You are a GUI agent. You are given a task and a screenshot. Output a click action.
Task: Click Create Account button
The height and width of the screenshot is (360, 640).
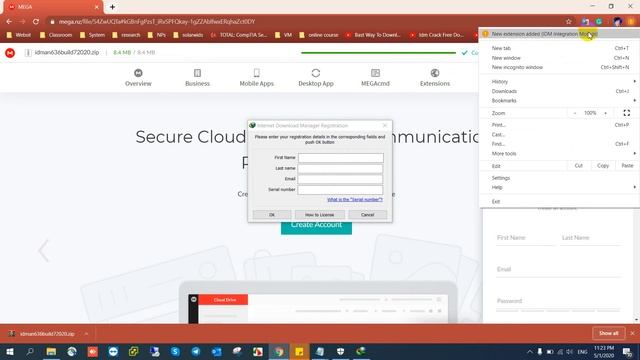(316, 228)
